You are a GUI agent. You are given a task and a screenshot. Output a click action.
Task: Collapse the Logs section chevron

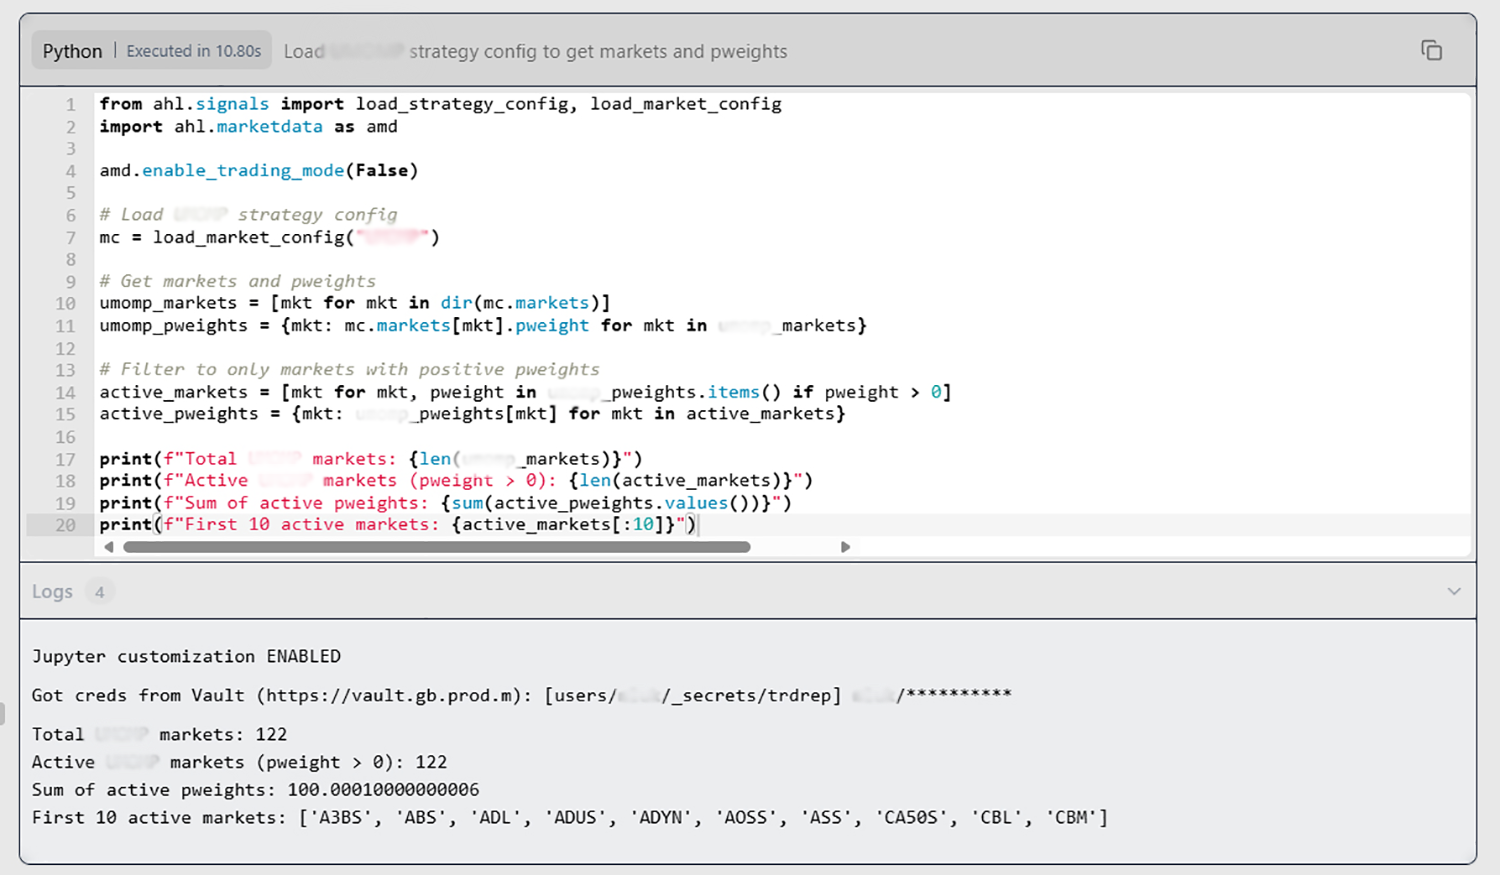pyautogui.click(x=1453, y=592)
